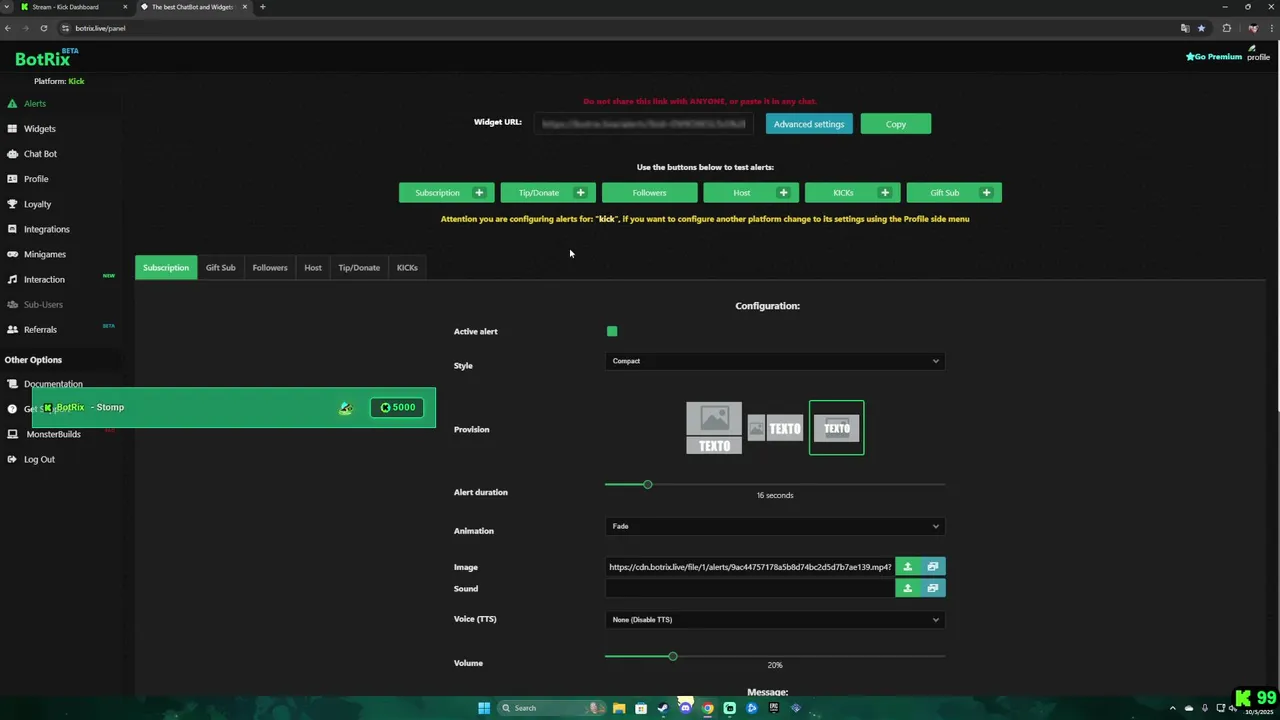Switch to the KICKs alert tab
1280x720 pixels.
(407, 267)
